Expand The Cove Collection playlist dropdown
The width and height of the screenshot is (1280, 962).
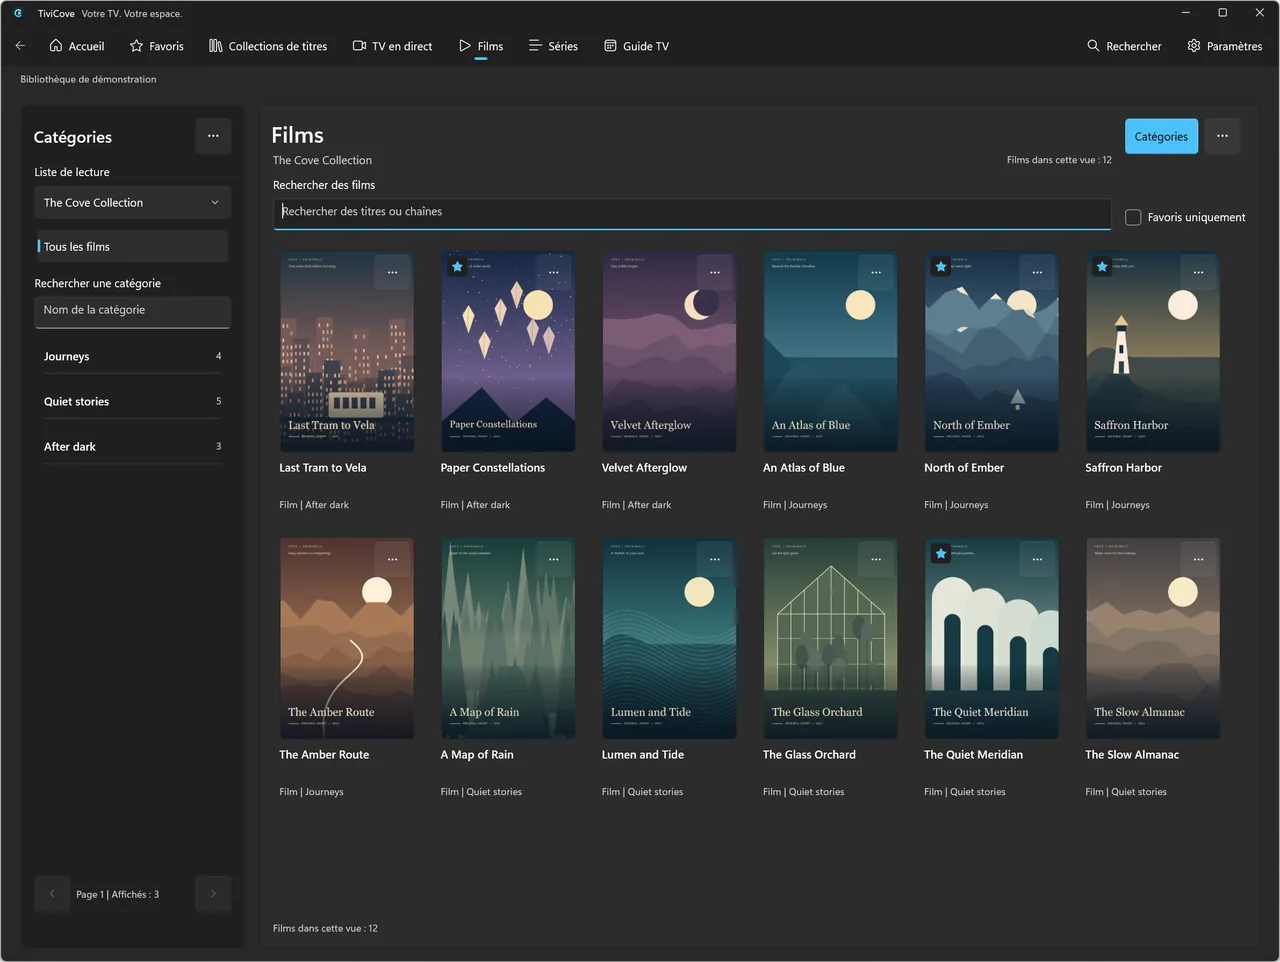point(132,203)
